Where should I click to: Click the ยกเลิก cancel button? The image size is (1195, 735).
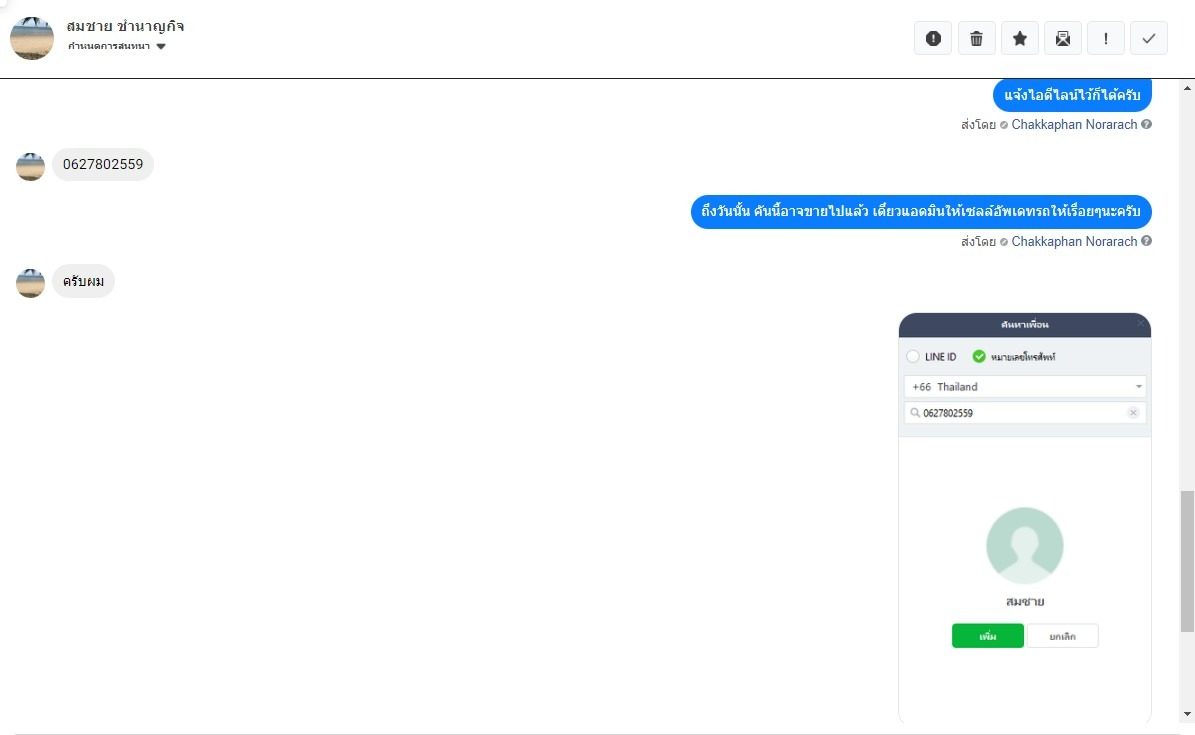point(1062,636)
